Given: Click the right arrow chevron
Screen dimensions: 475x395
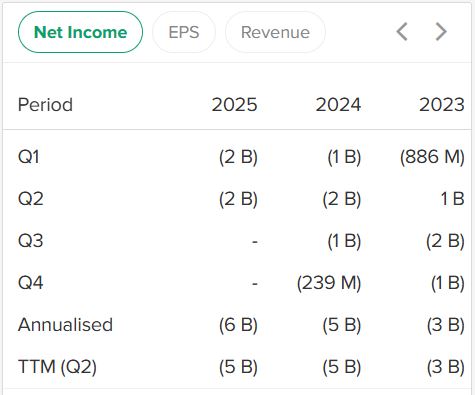Looking at the screenshot, I should click(441, 32).
